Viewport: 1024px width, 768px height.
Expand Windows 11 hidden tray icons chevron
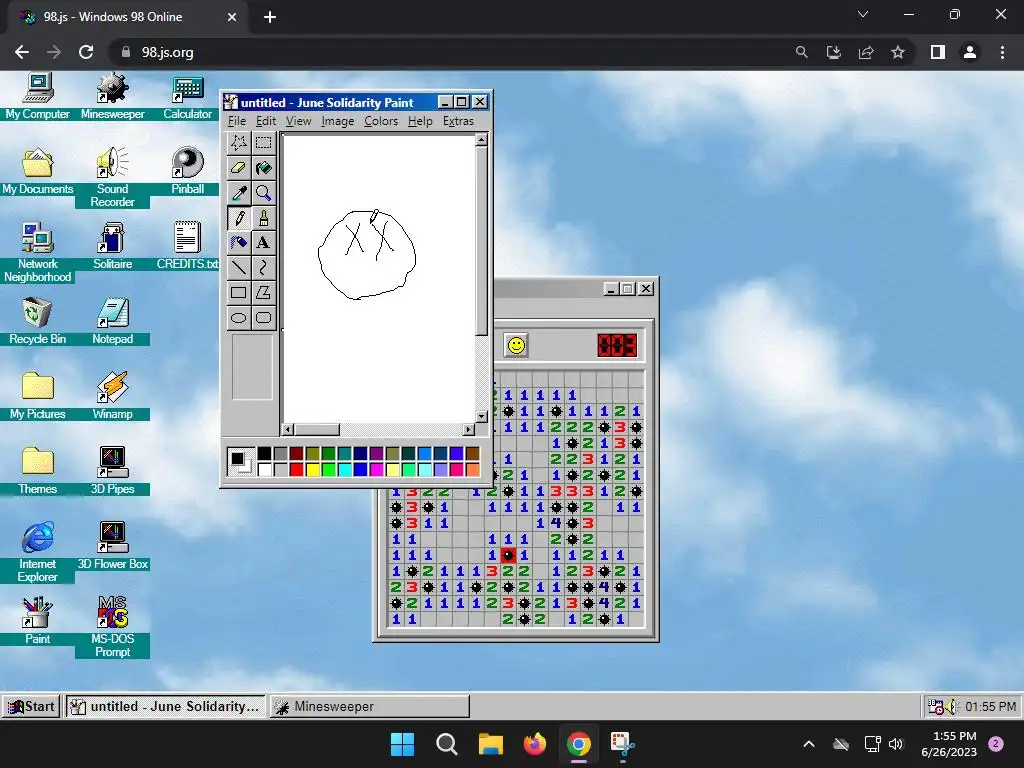coord(808,744)
